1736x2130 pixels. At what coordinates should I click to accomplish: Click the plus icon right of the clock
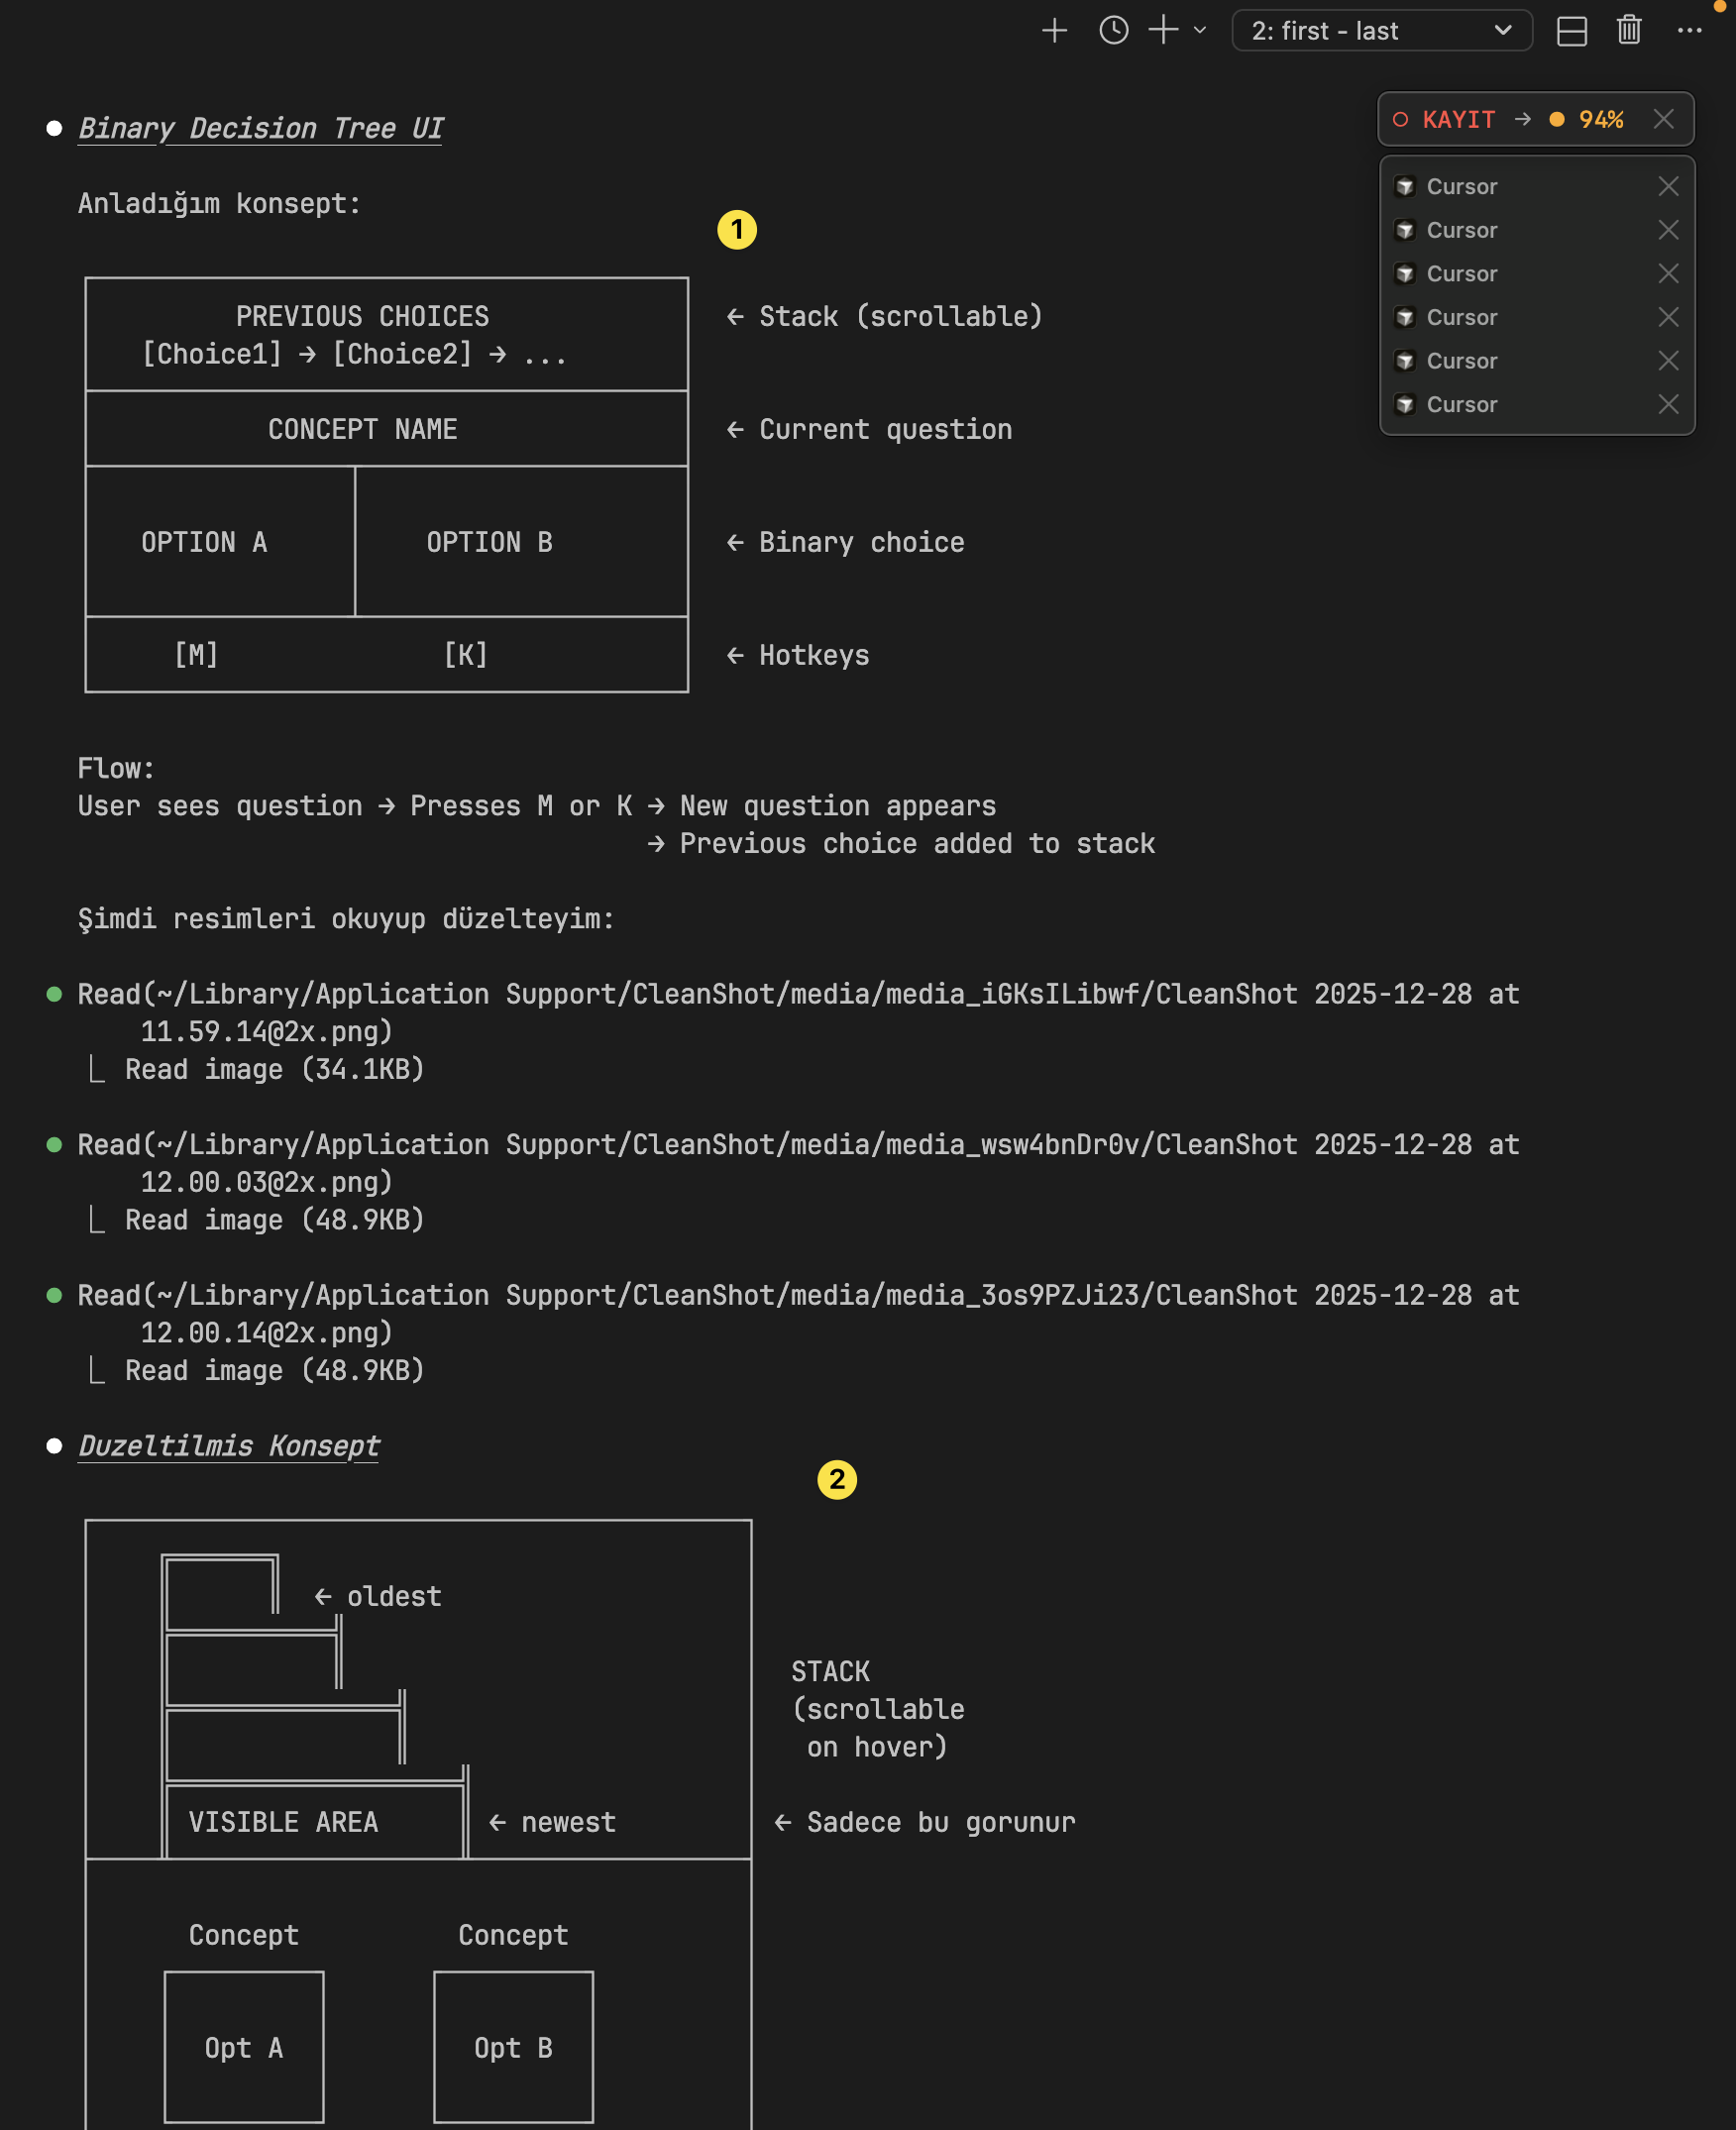pyautogui.click(x=1163, y=30)
